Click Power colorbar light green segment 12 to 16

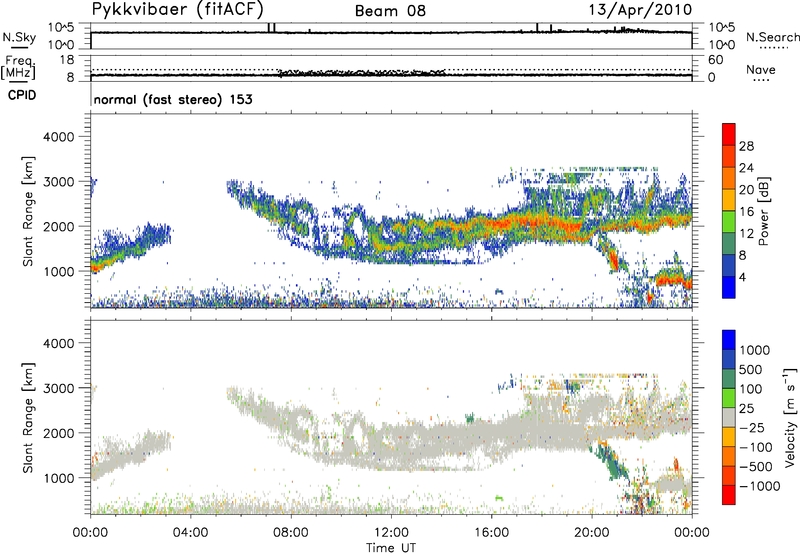(729, 222)
